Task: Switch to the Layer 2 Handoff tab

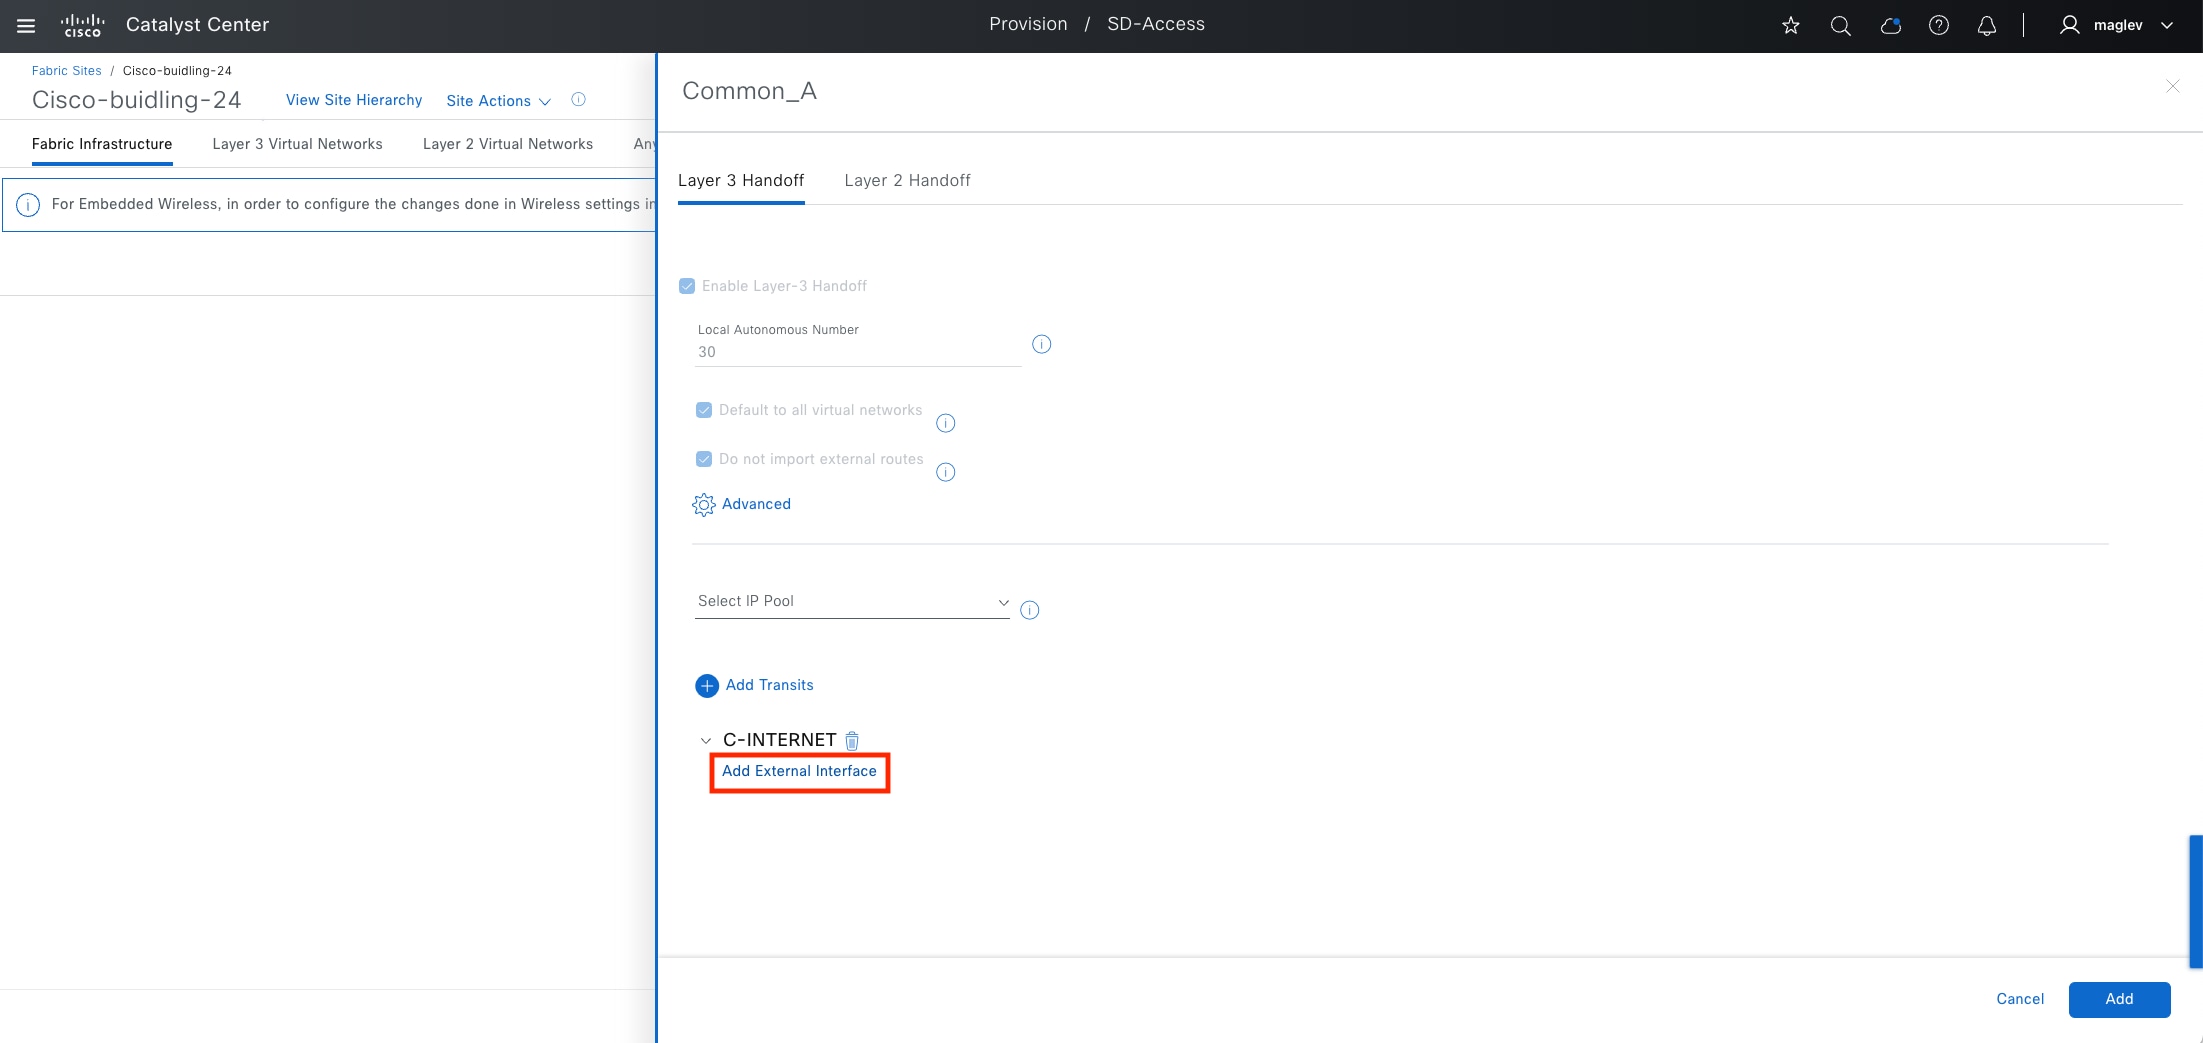Action: [907, 180]
